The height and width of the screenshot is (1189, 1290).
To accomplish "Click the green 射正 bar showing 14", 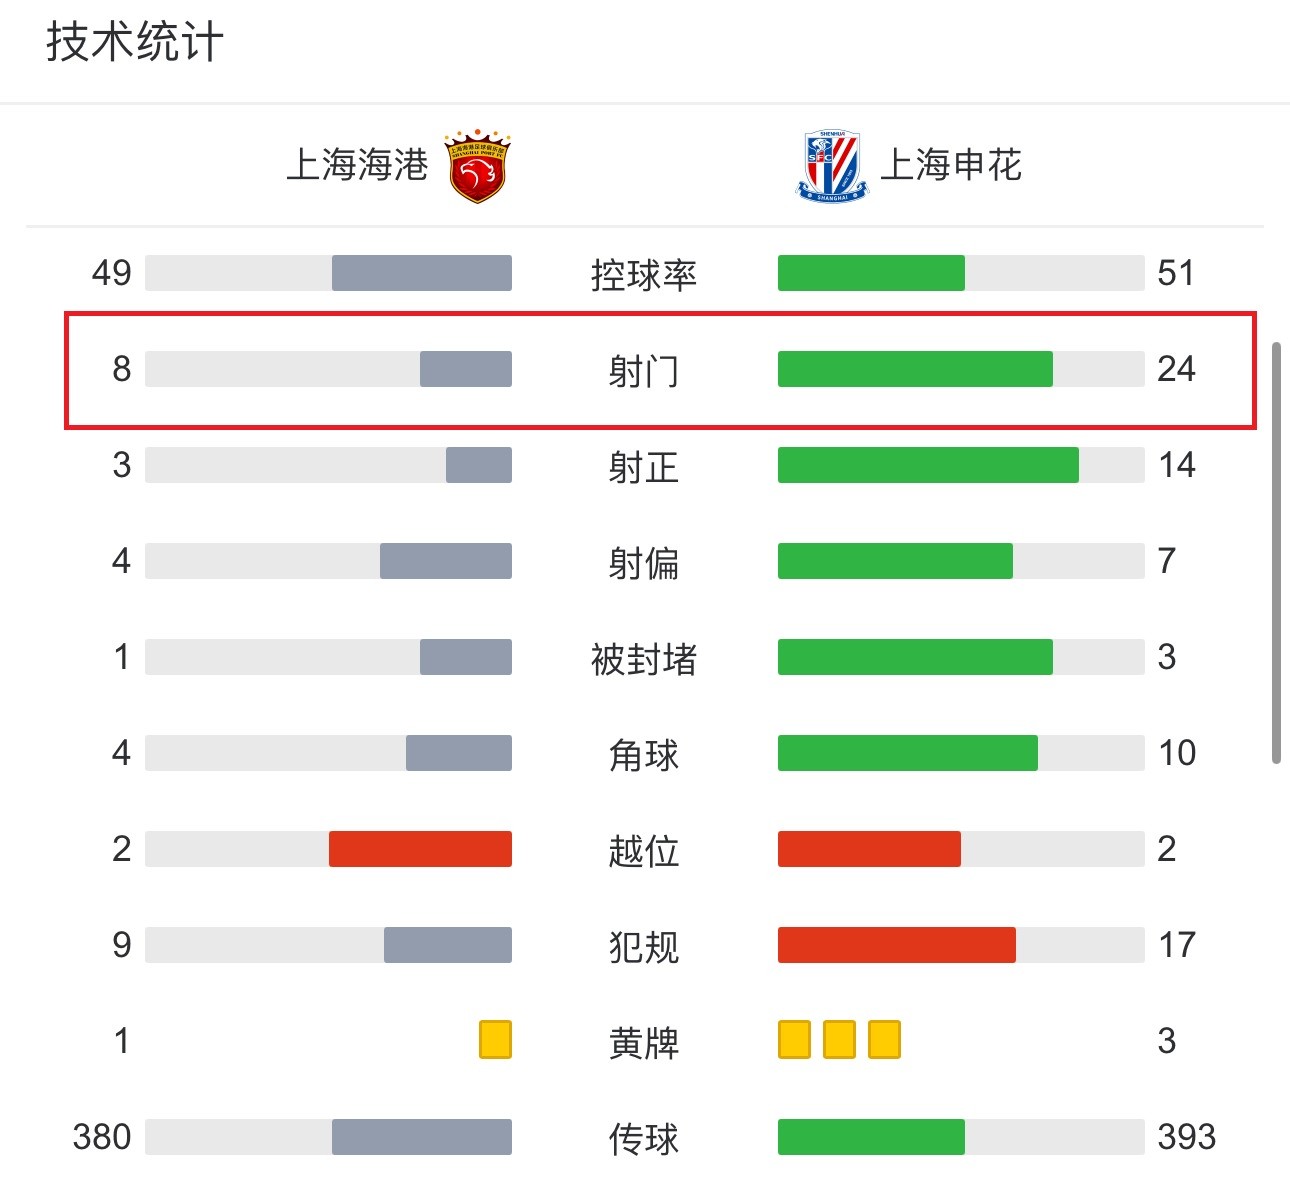I will [928, 465].
